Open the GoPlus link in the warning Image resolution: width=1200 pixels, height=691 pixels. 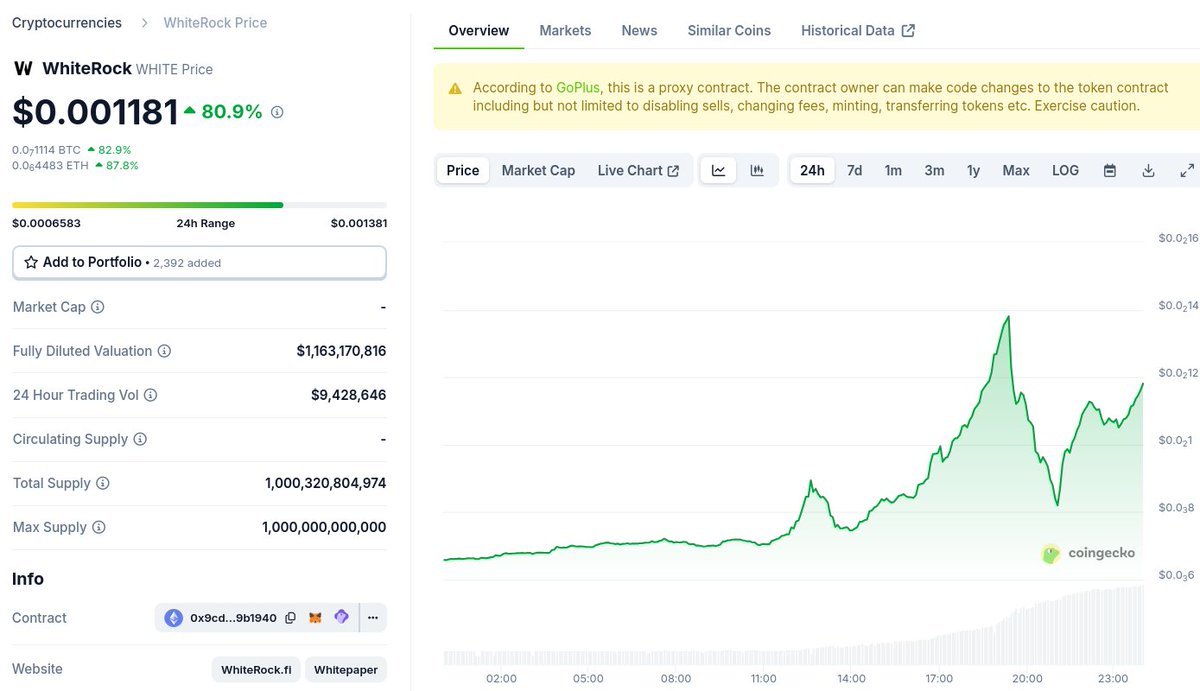(578, 88)
